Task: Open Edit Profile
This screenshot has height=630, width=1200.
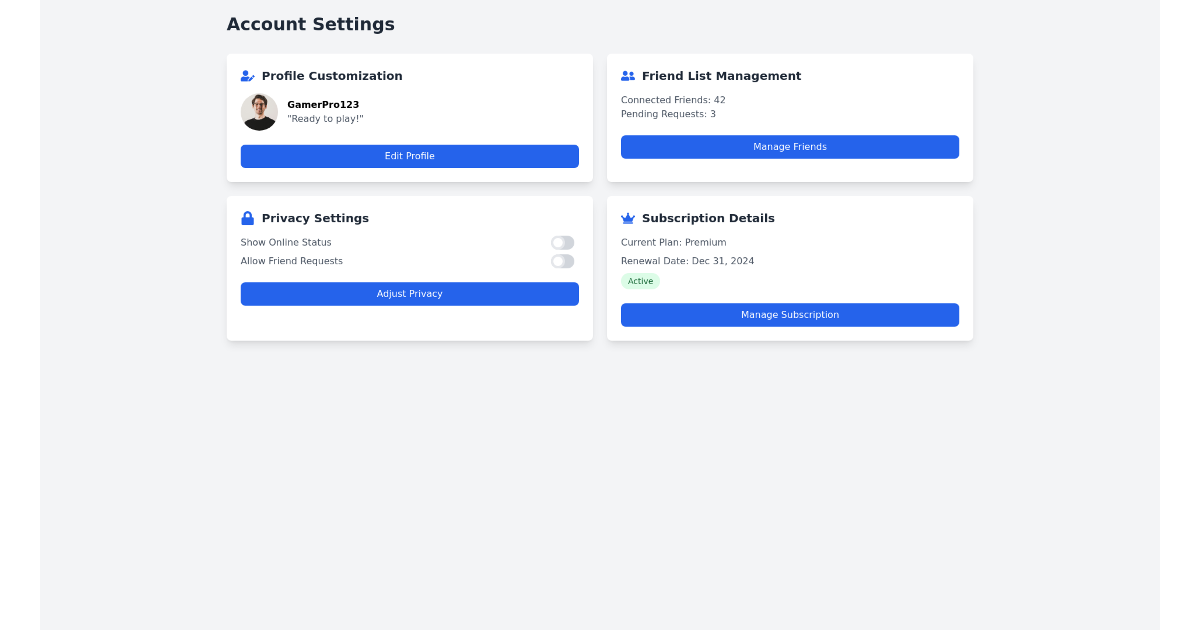Action: [x=409, y=156]
